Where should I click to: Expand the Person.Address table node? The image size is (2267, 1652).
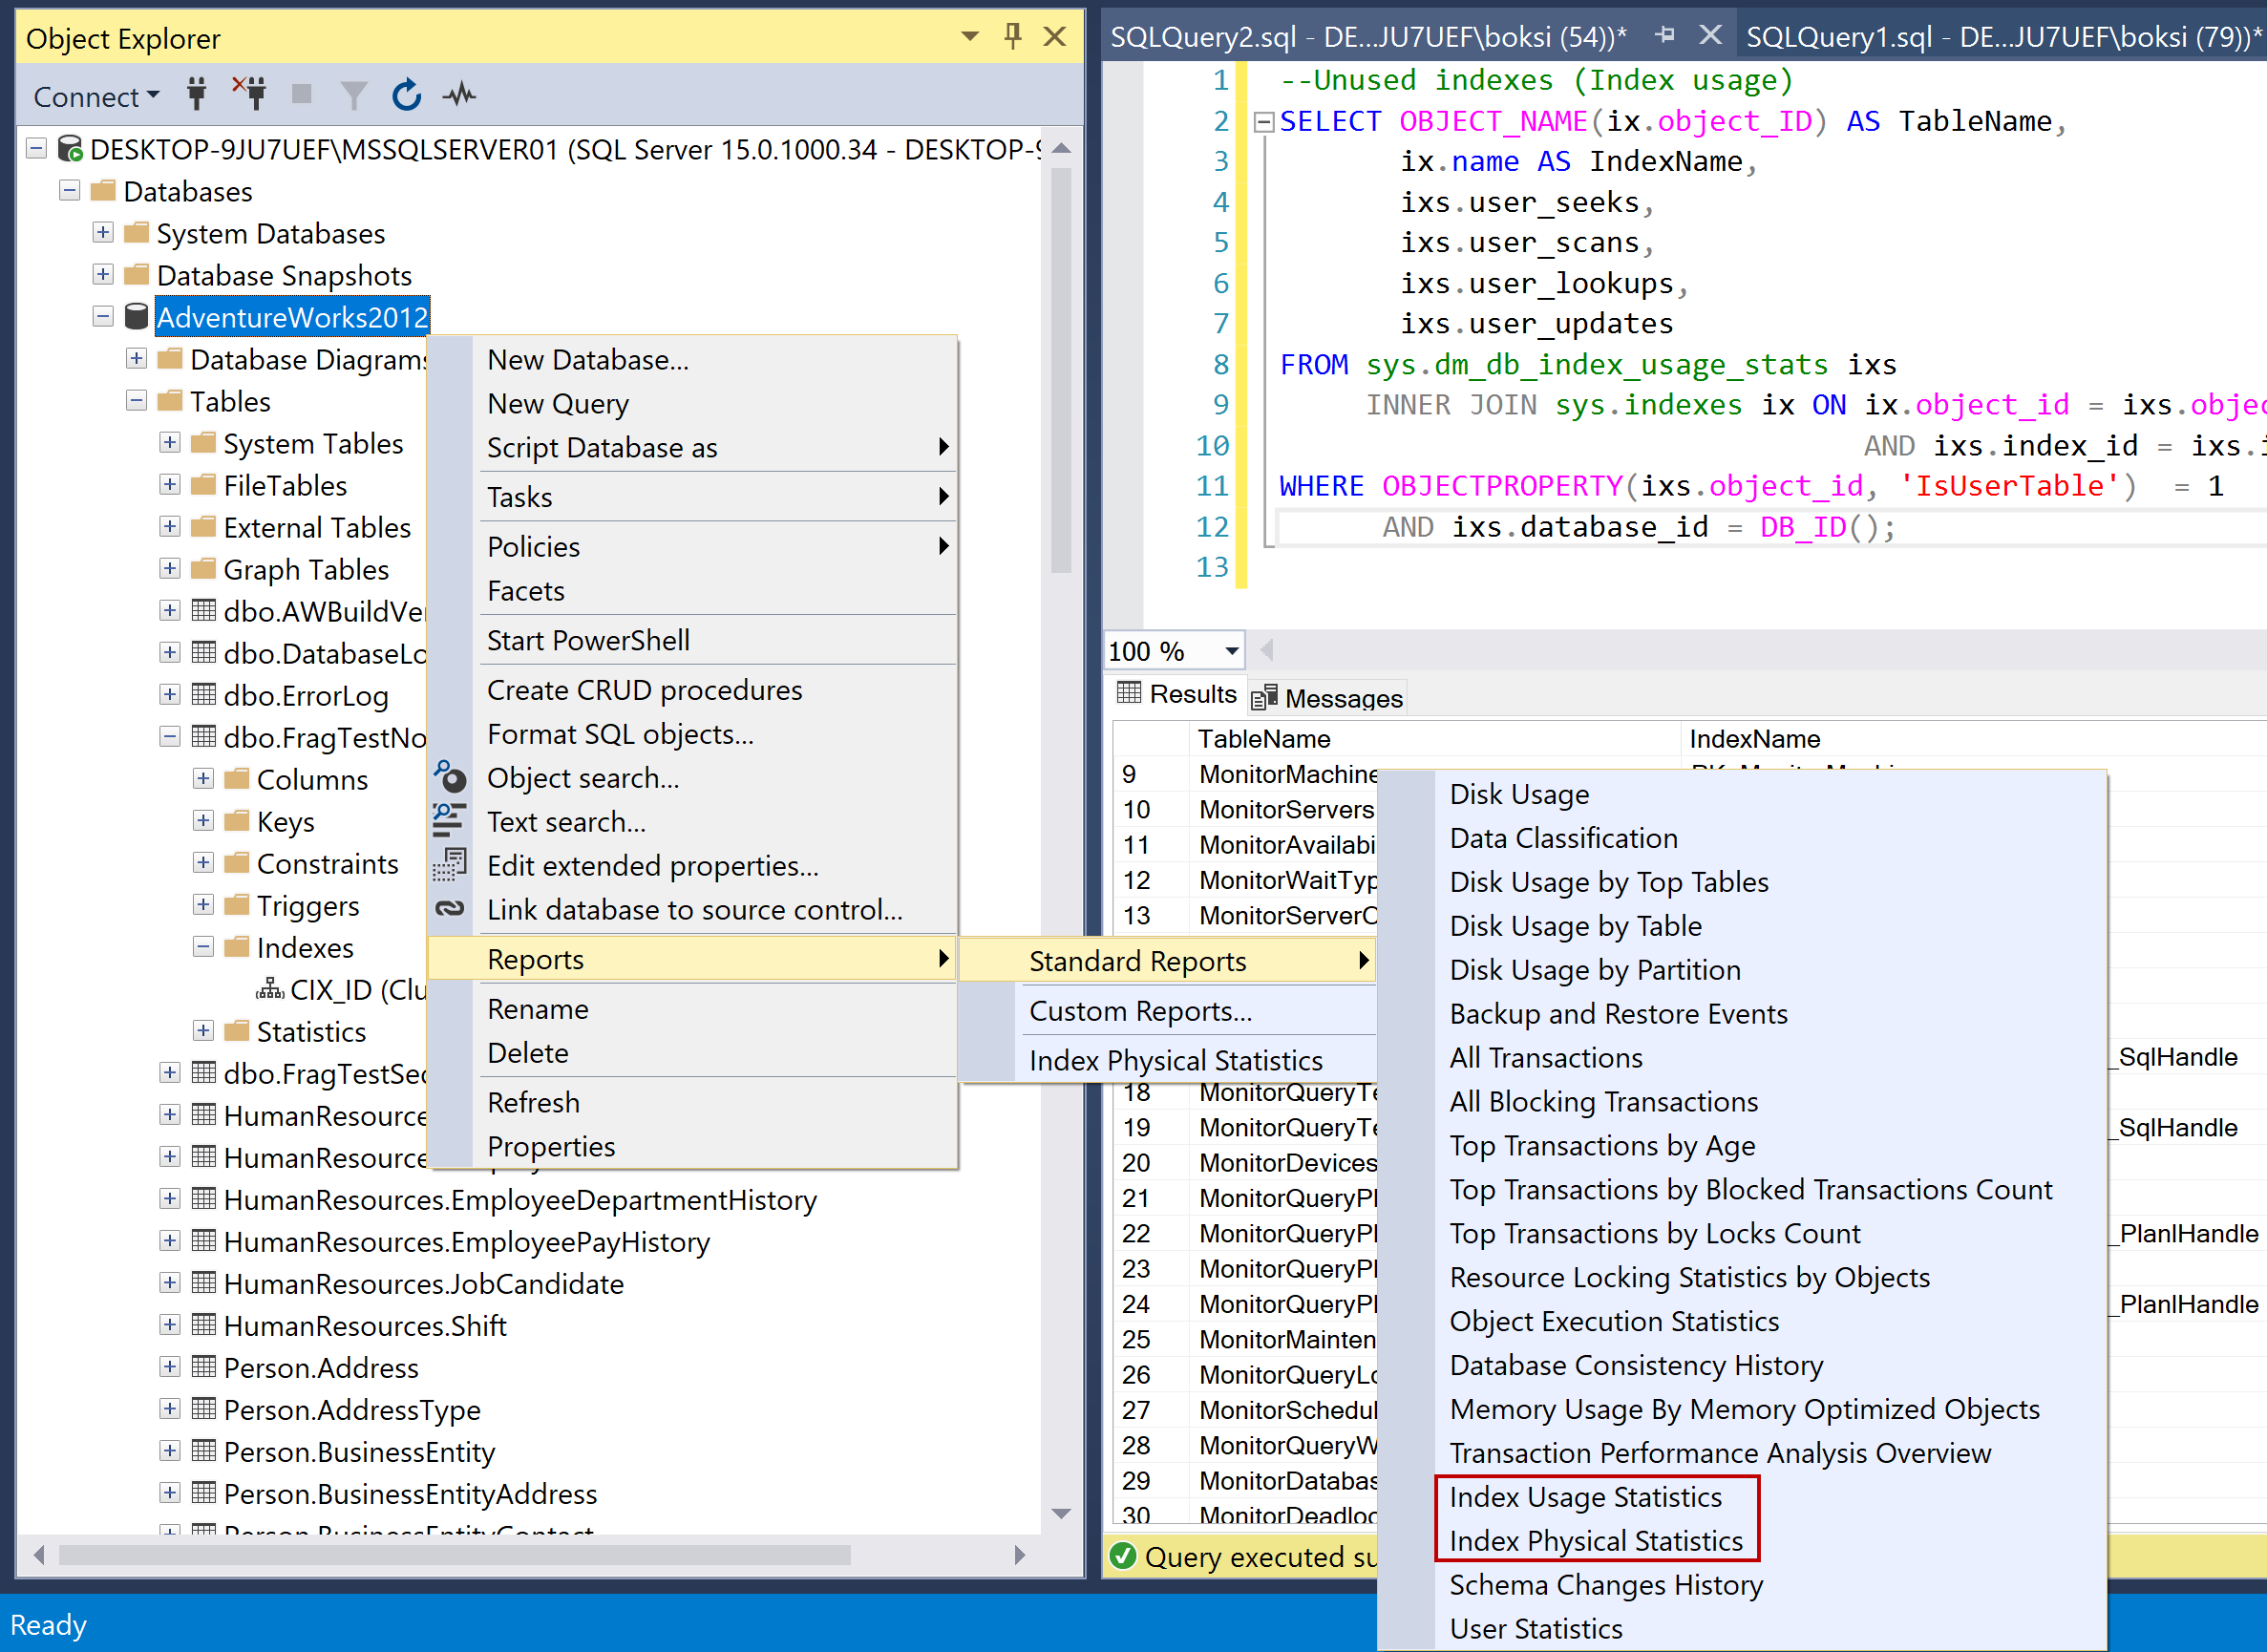(170, 1367)
